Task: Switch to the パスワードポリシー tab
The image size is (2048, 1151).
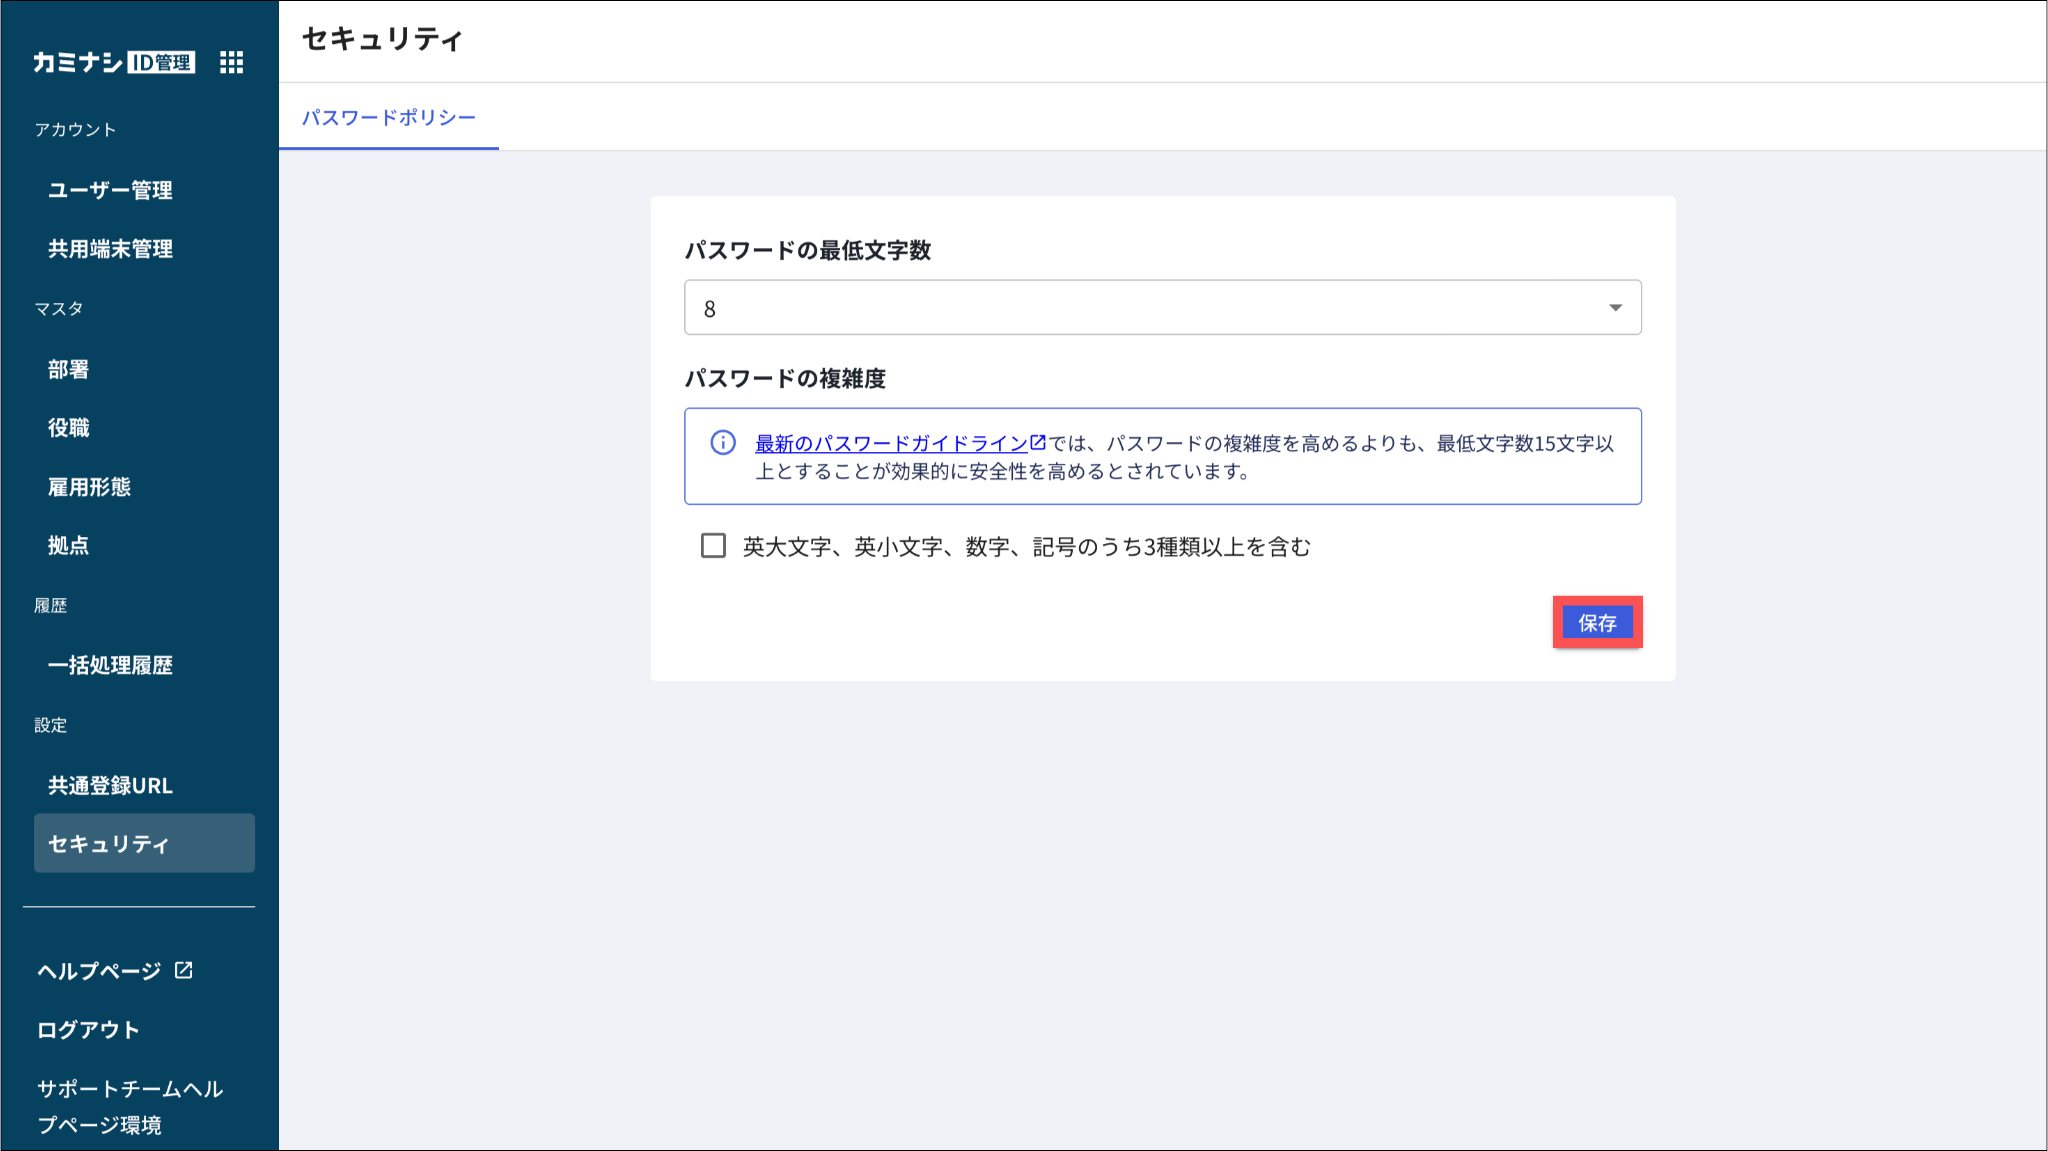Action: coord(389,117)
